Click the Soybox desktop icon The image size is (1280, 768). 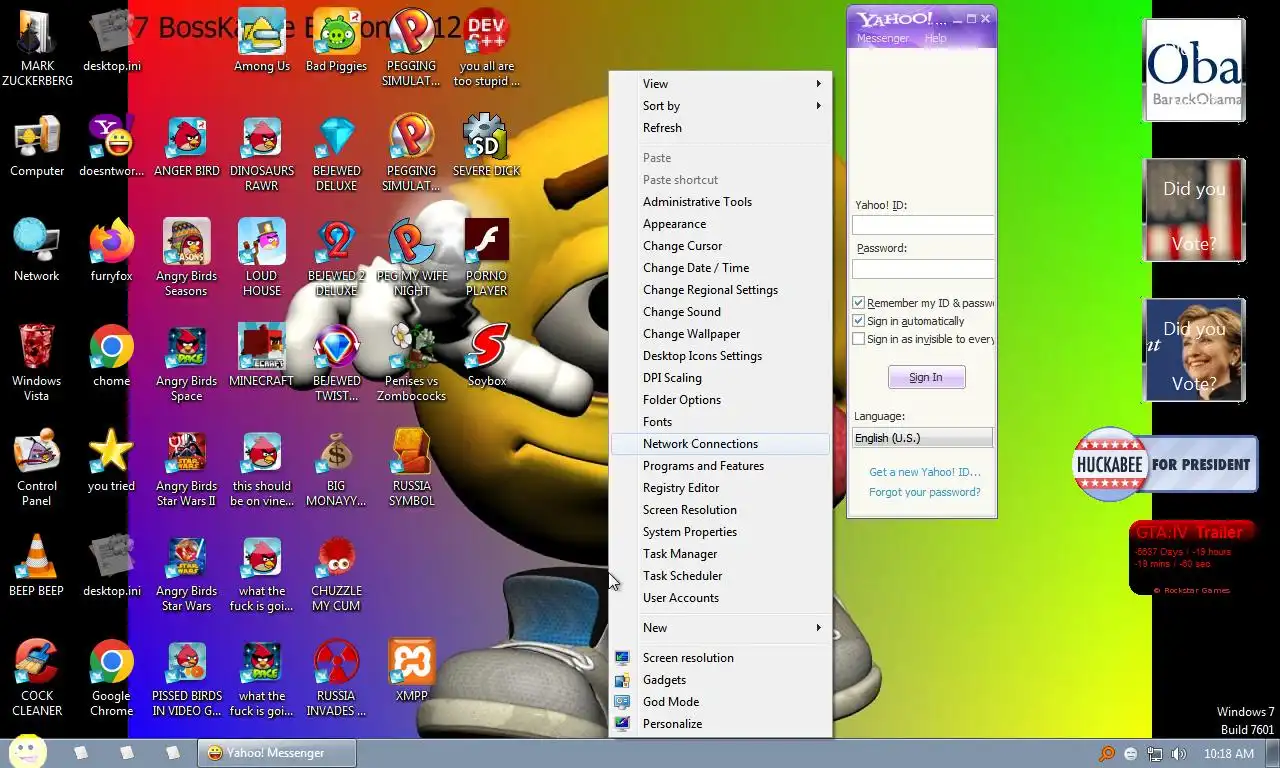tap(486, 357)
